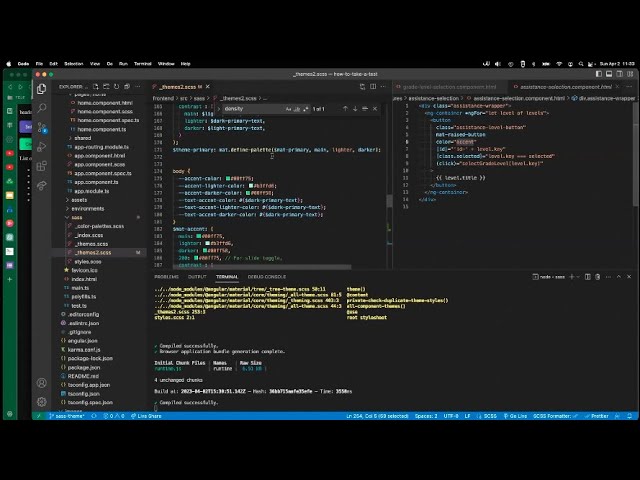
Task: Open the Search view in activity bar
Action: (42, 108)
